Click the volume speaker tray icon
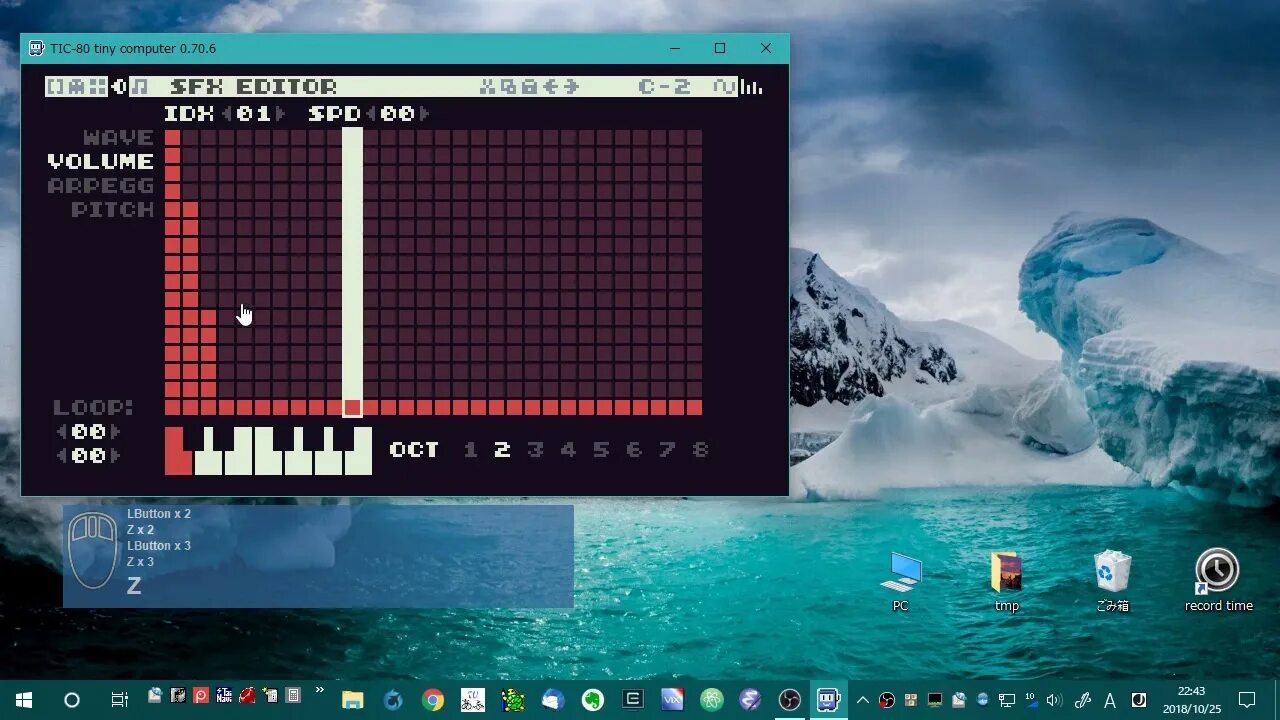 point(1054,700)
